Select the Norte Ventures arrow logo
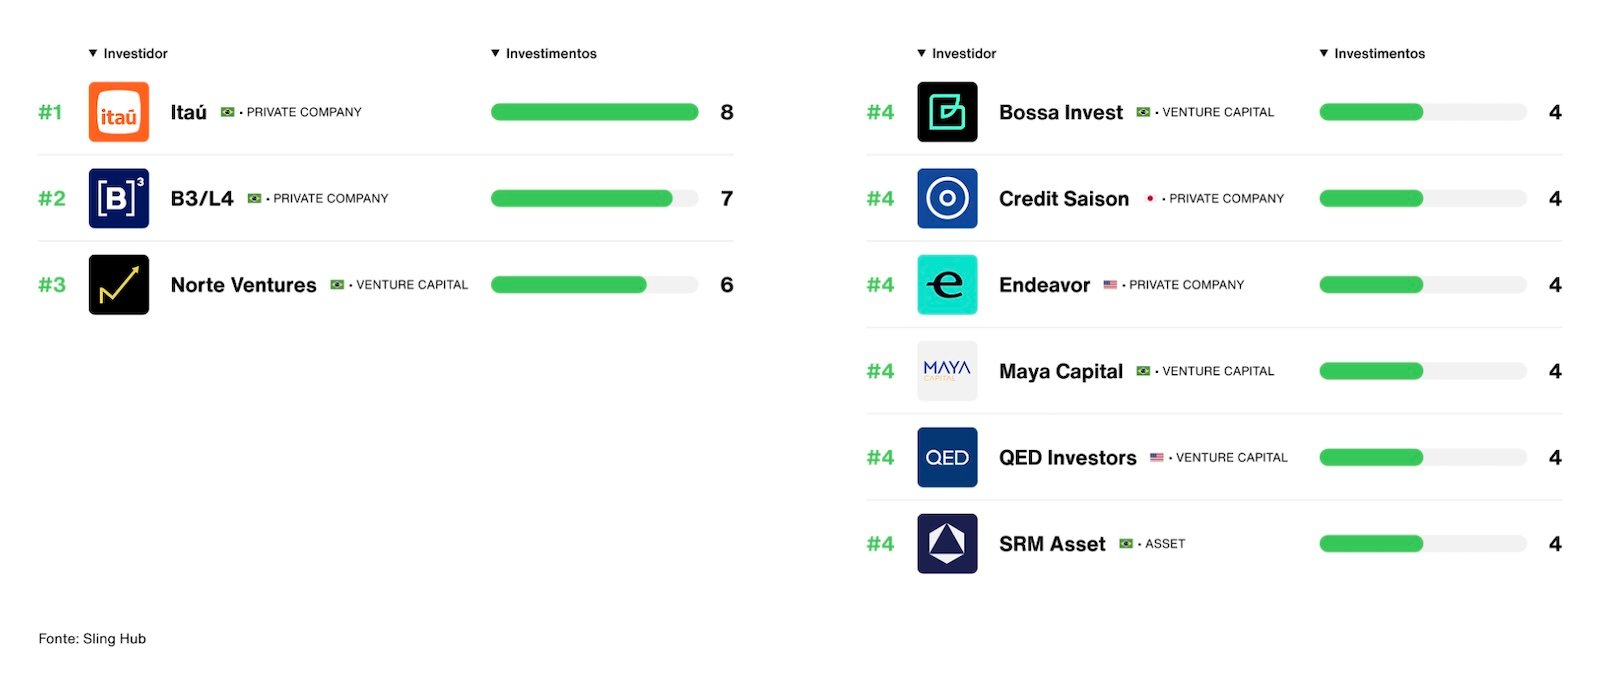Viewport: 1598px width, 684px height. pos(119,285)
